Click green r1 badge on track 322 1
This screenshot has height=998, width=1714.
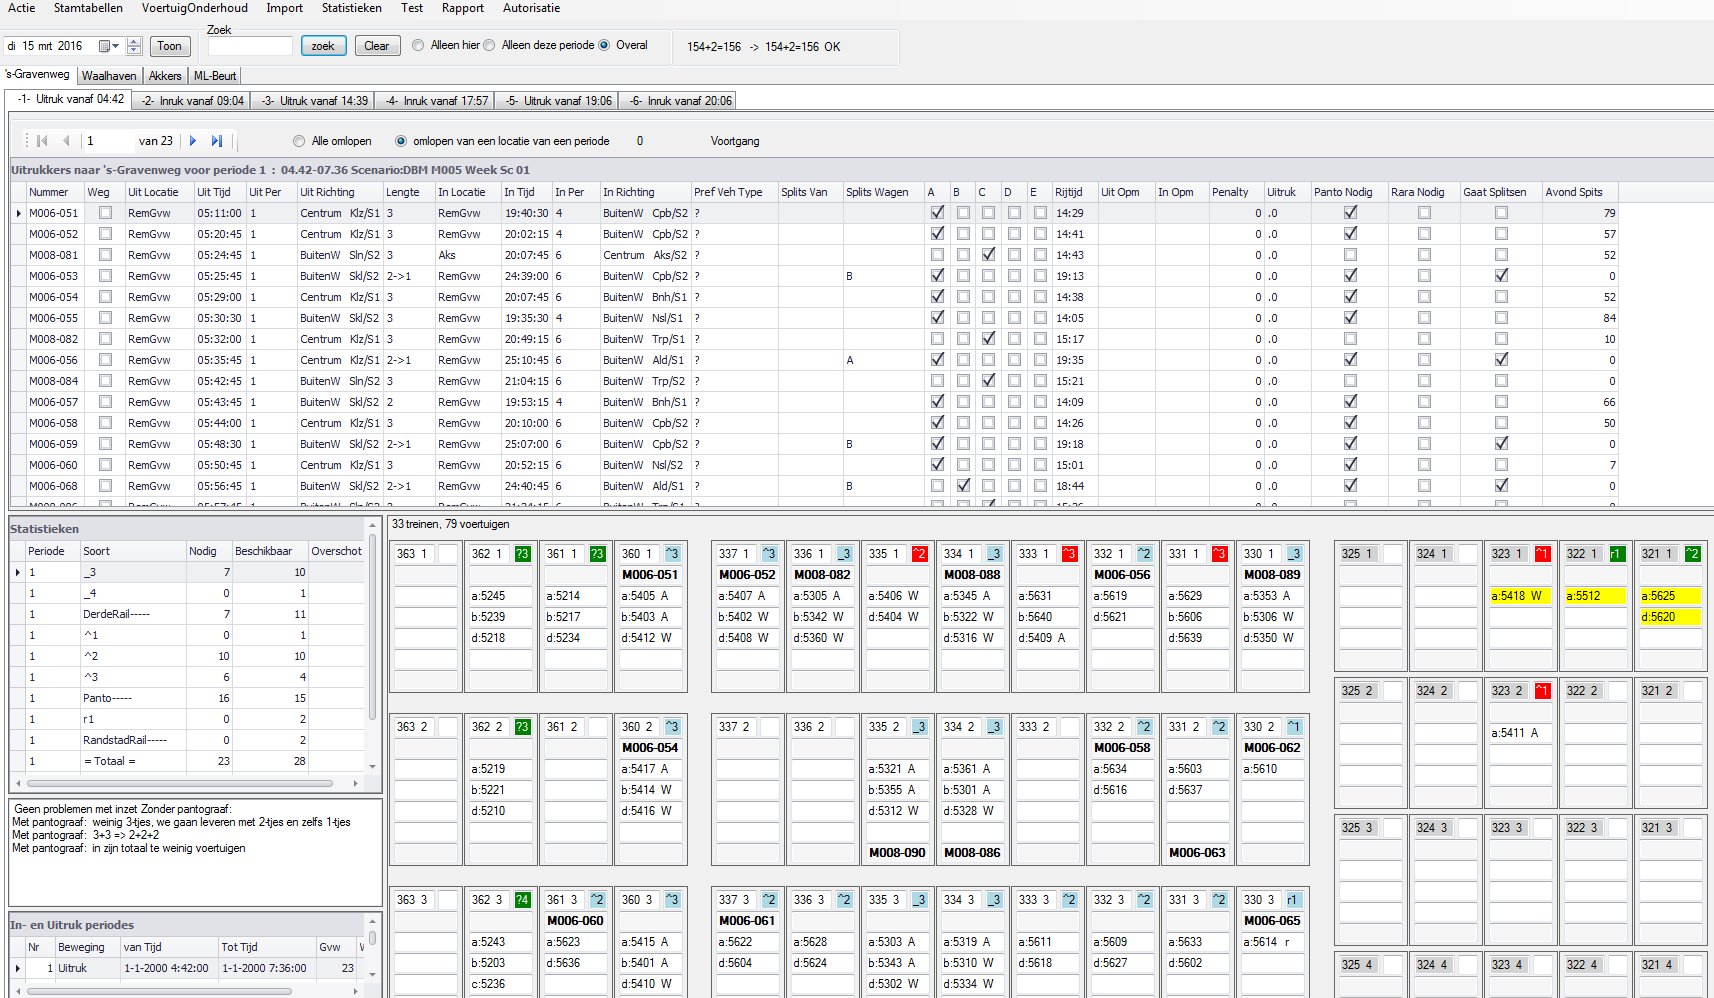pyautogui.click(x=1617, y=554)
